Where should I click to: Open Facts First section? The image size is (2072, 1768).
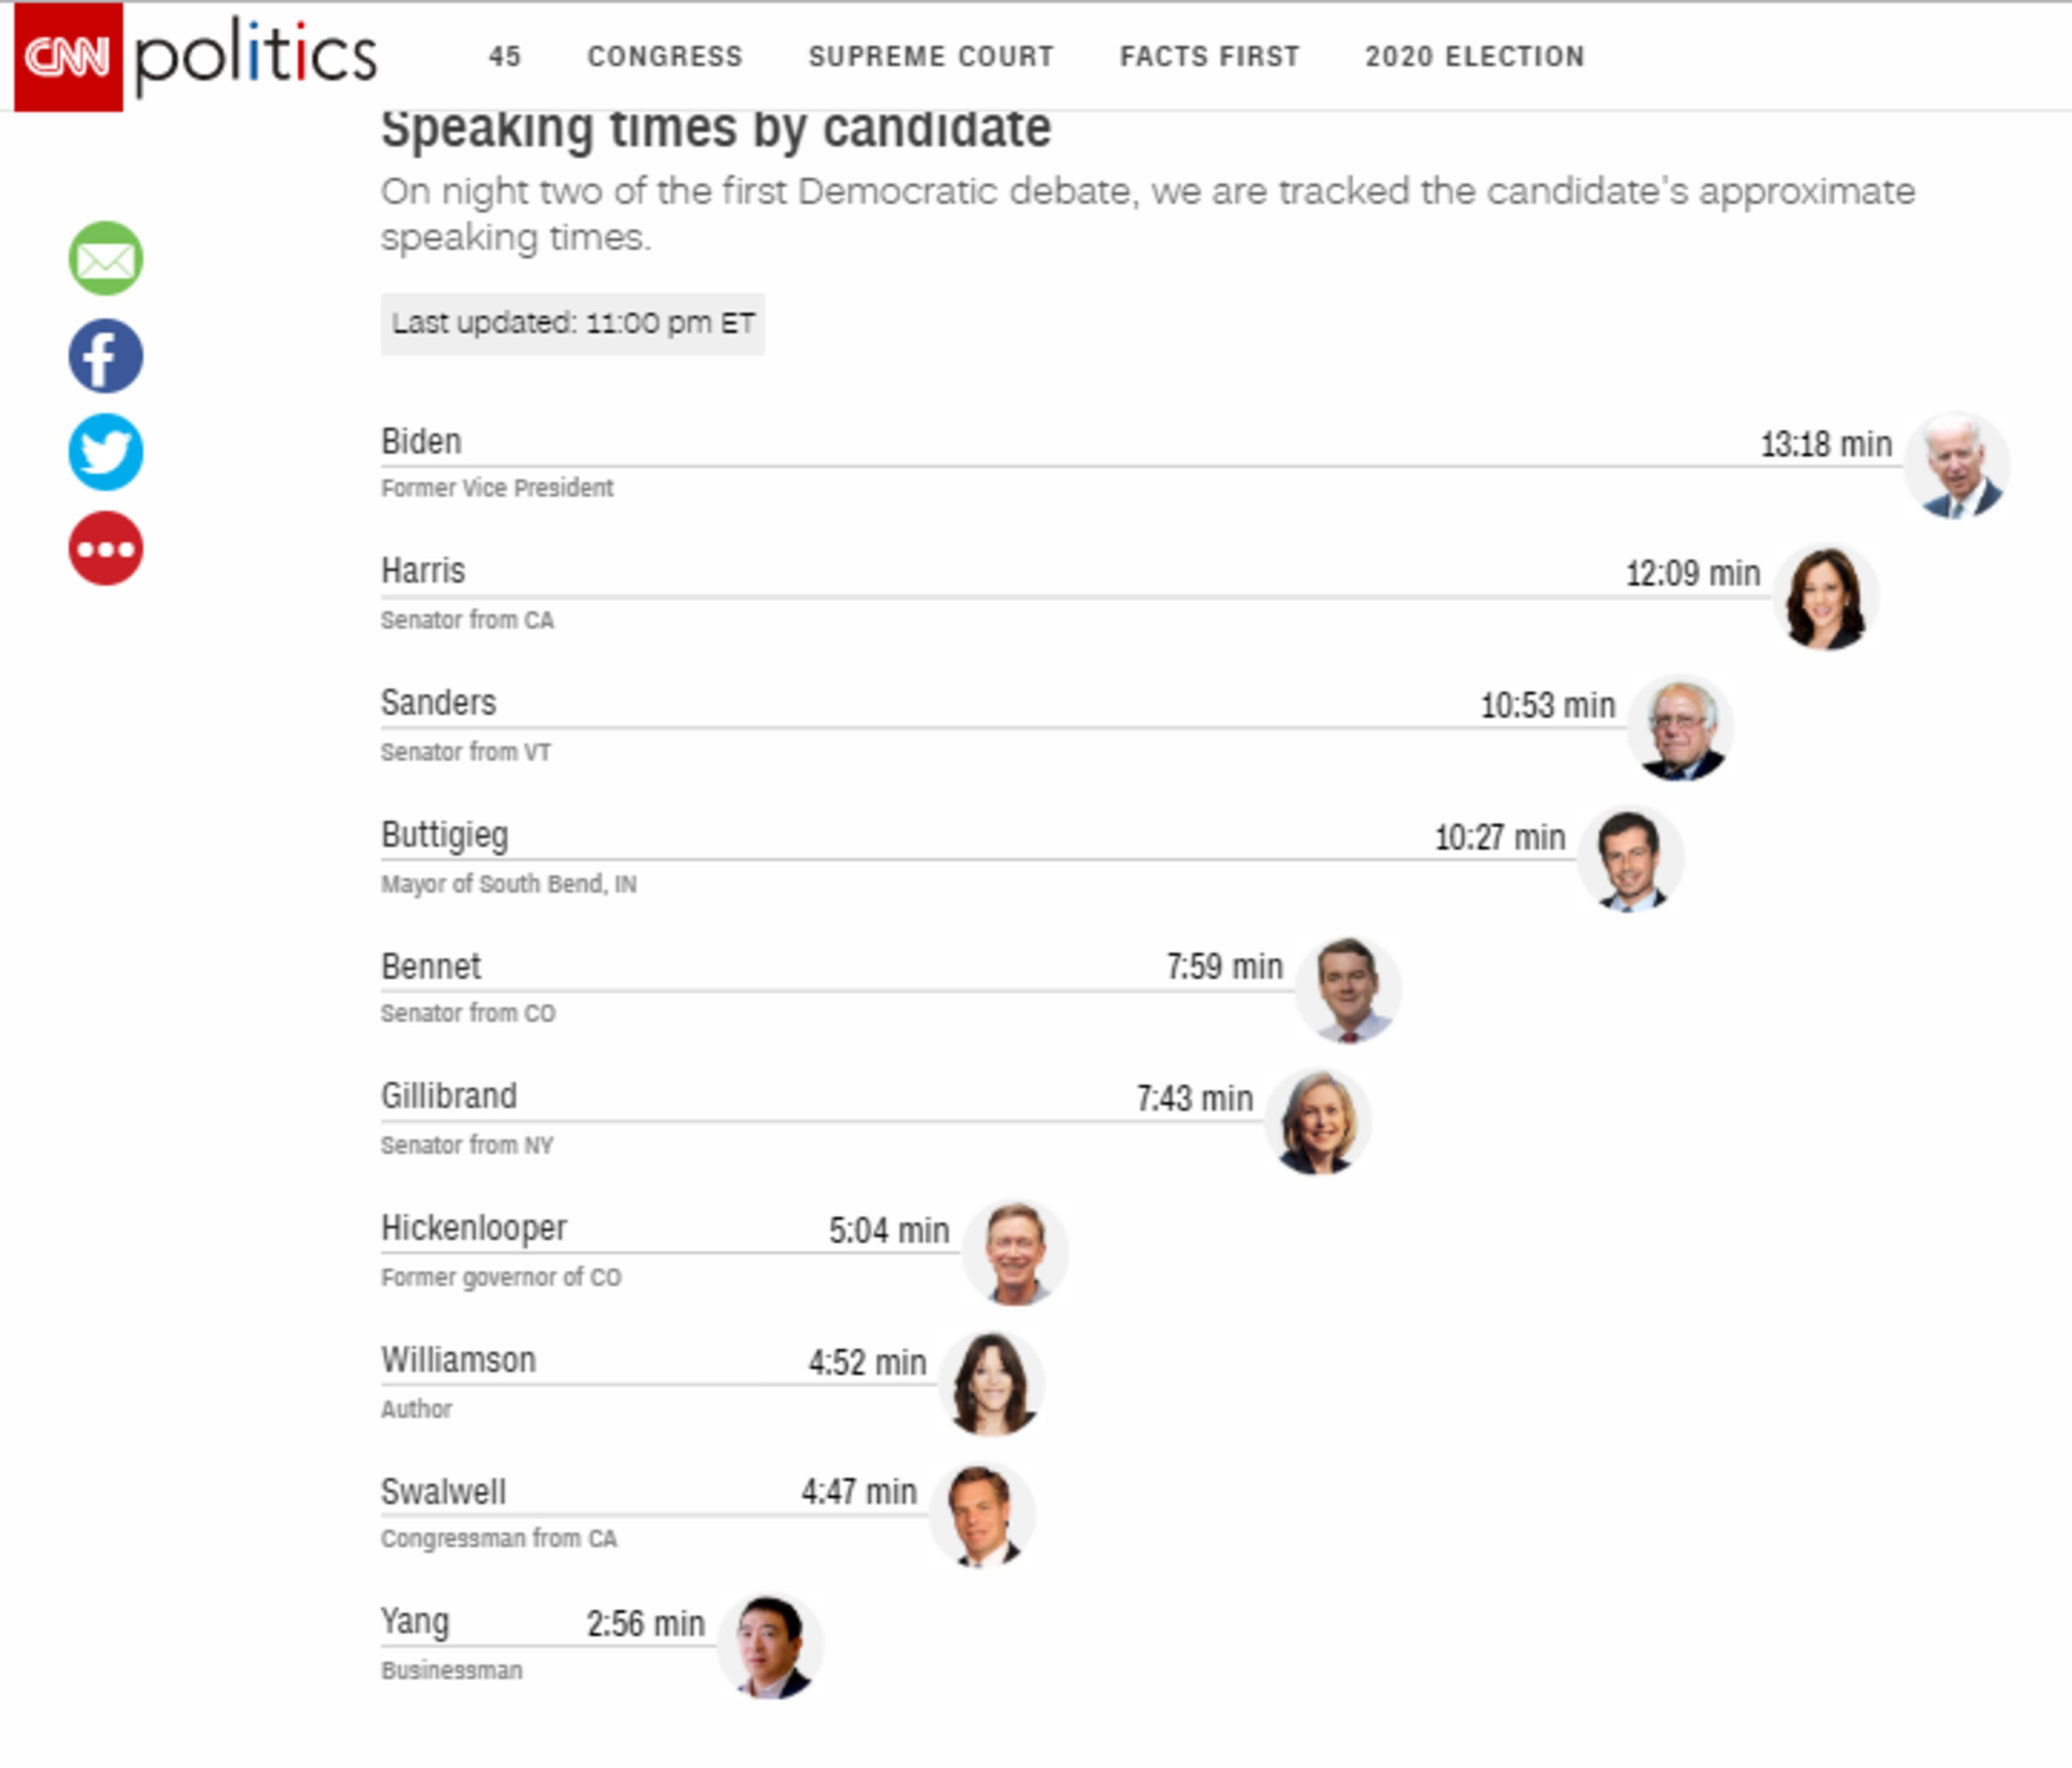point(1209,57)
